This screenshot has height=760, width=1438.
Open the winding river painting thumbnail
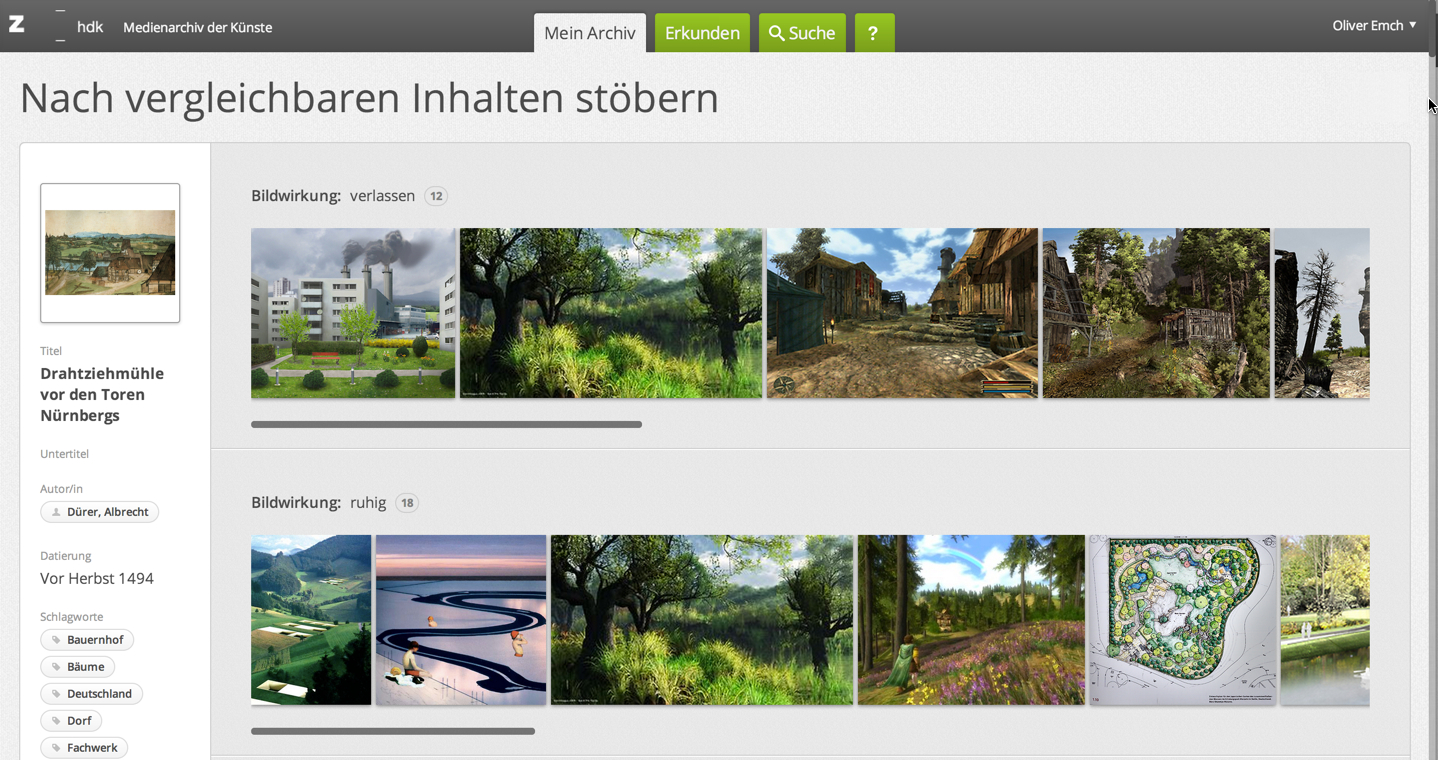click(461, 620)
